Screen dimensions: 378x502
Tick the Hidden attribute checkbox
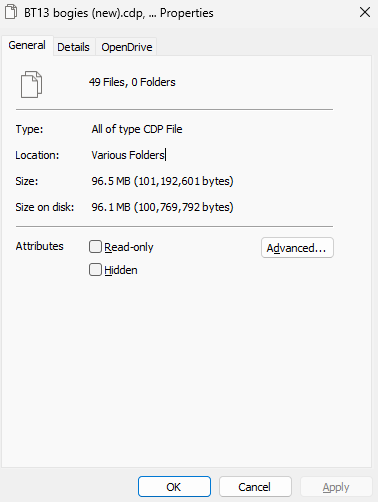coord(95,270)
